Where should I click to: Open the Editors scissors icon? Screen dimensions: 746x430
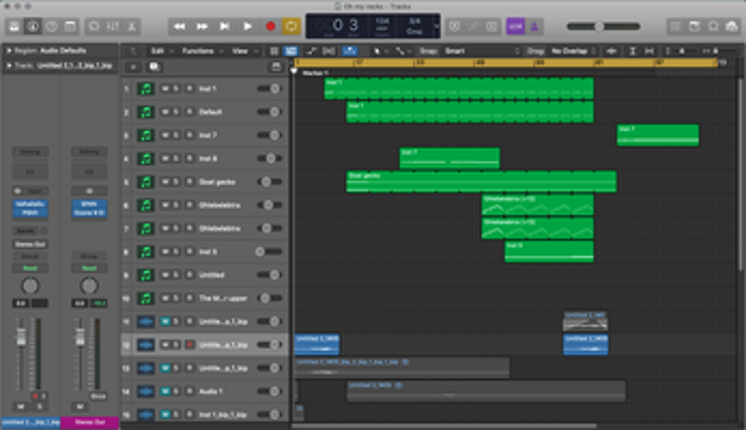(x=132, y=27)
